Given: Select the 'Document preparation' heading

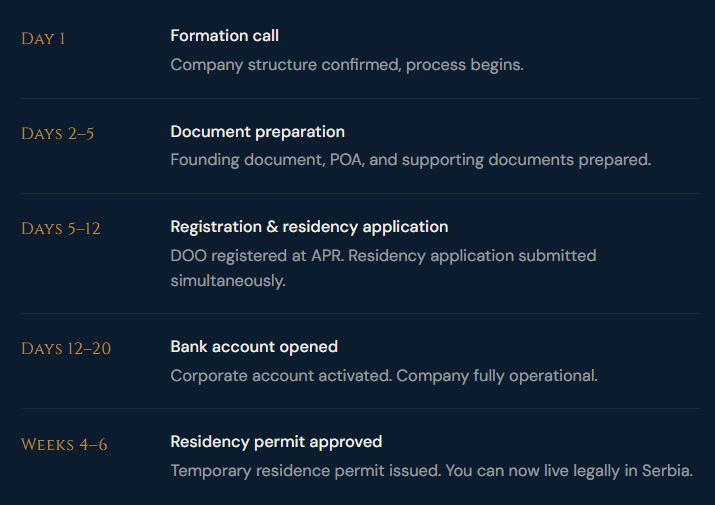Looking at the screenshot, I should [x=257, y=131].
